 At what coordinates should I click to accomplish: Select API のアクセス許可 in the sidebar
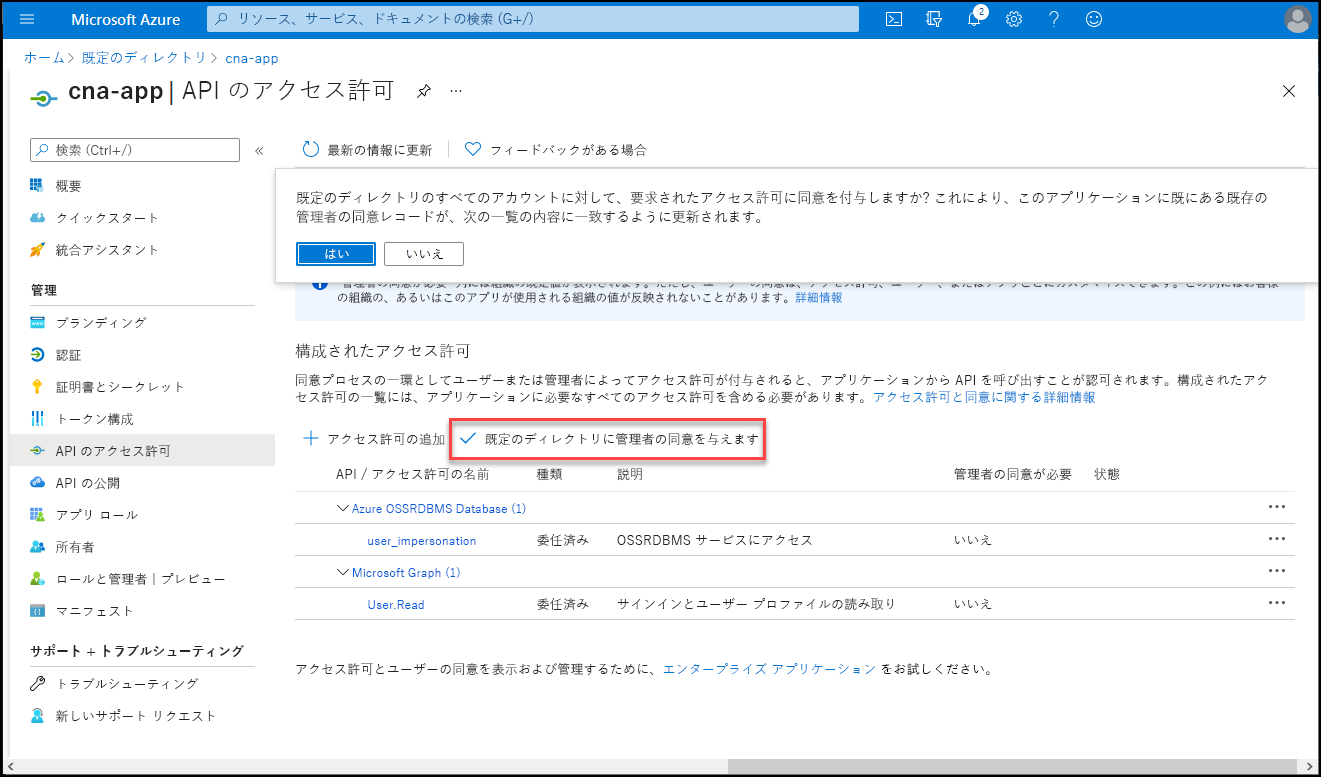[142, 451]
